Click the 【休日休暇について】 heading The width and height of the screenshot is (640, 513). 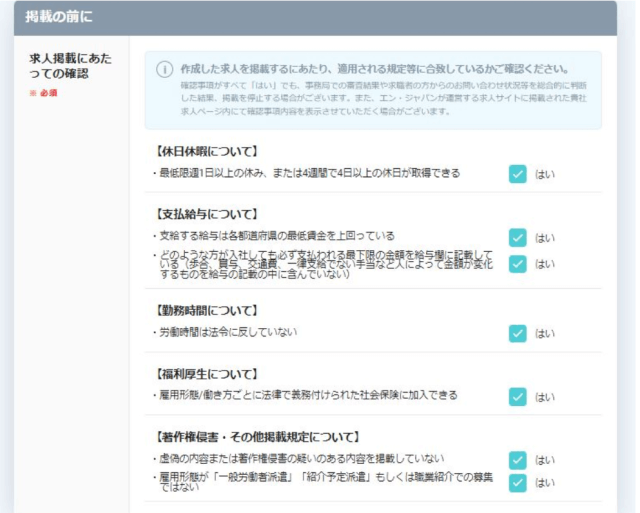click(x=207, y=152)
